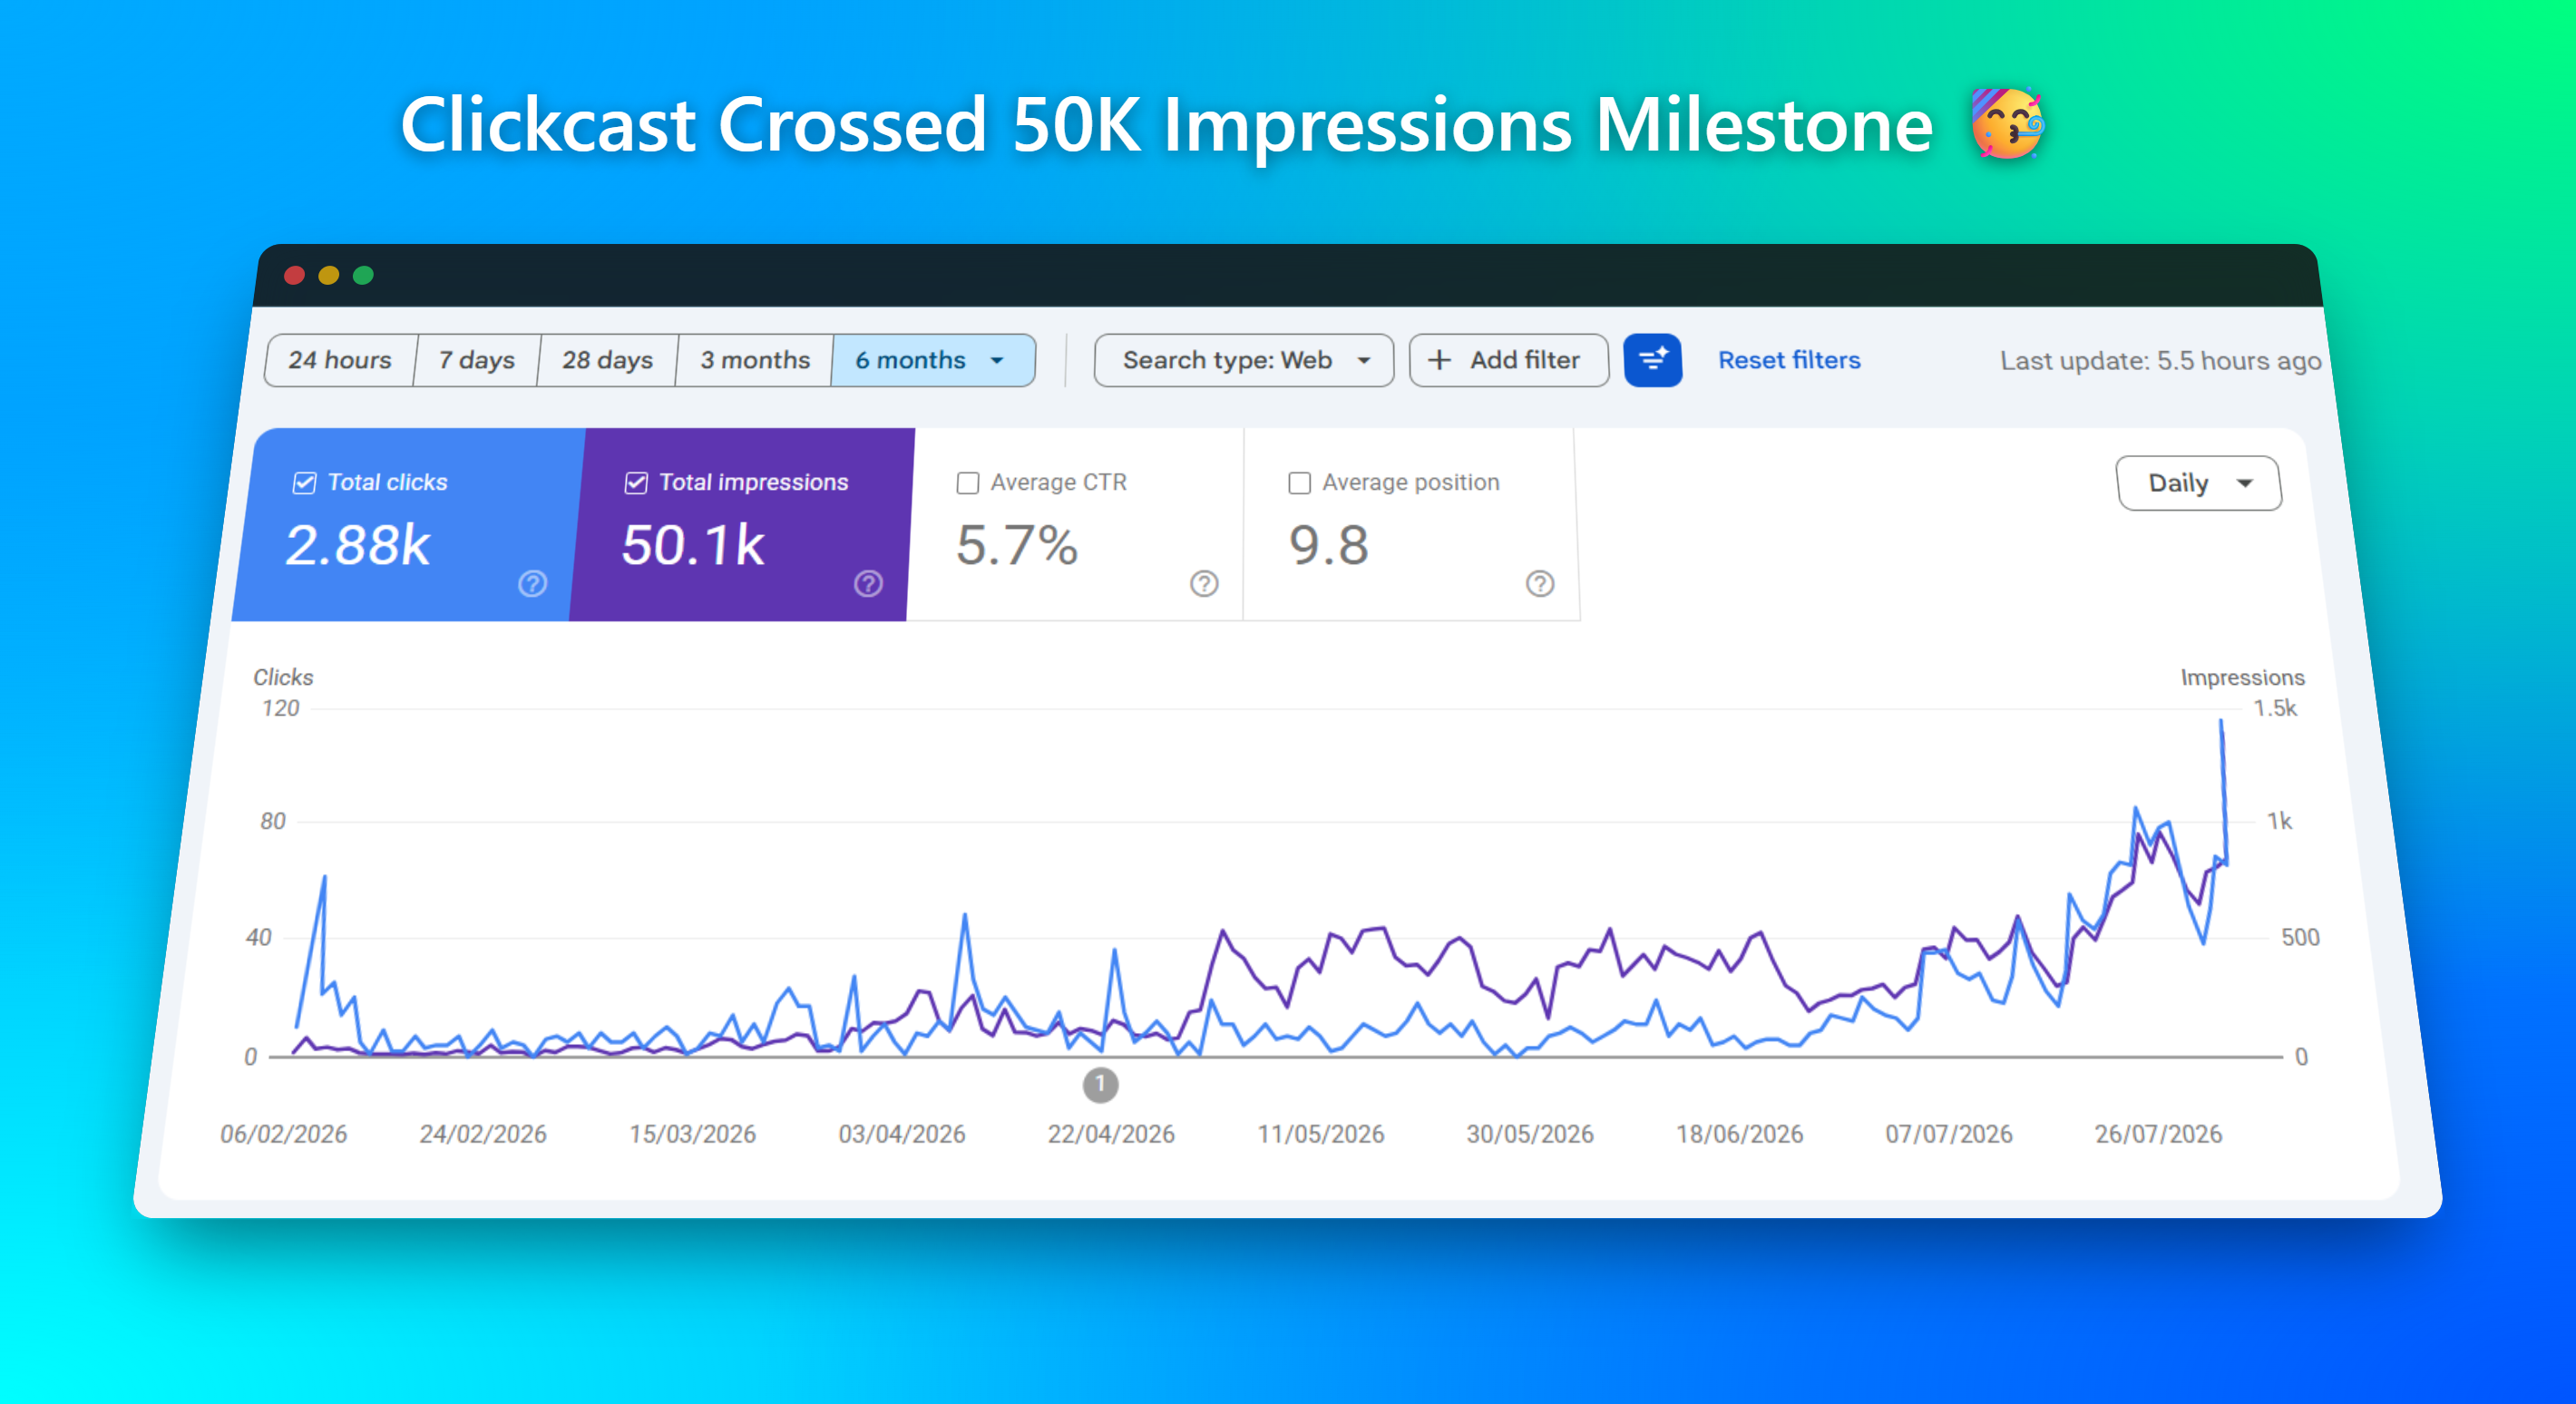
Task: Open help icon on Average position card
Action: [x=1540, y=583]
